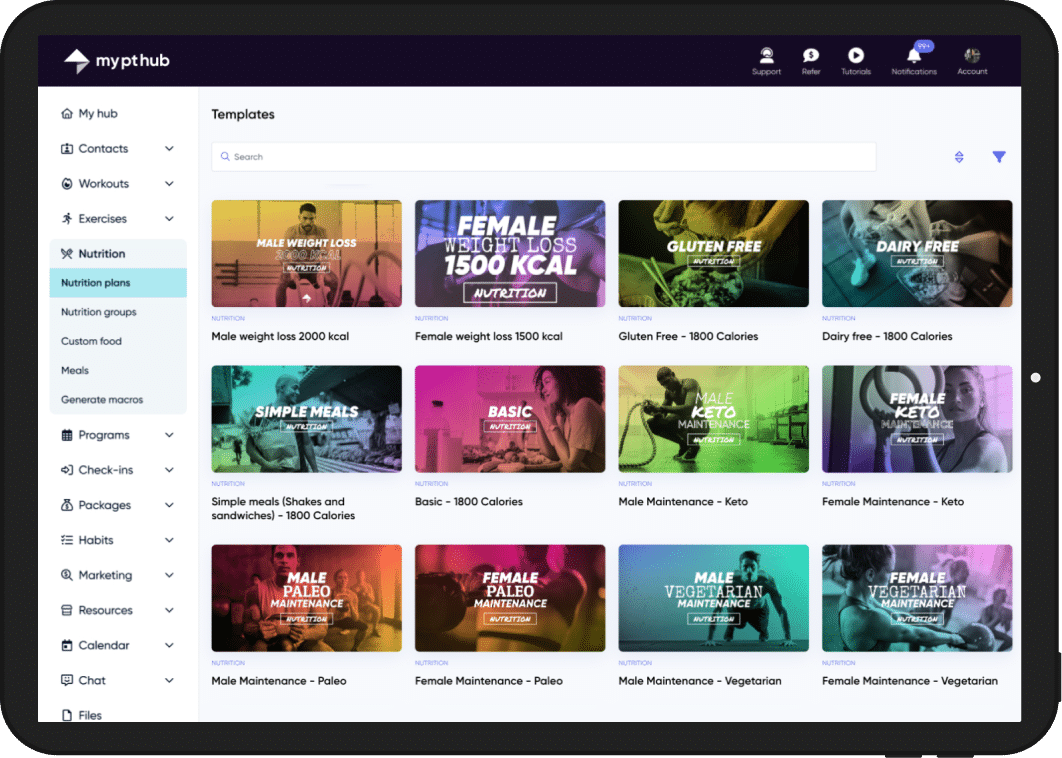Expand the Programs chevron in the sidebar

(x=169, y=435)
